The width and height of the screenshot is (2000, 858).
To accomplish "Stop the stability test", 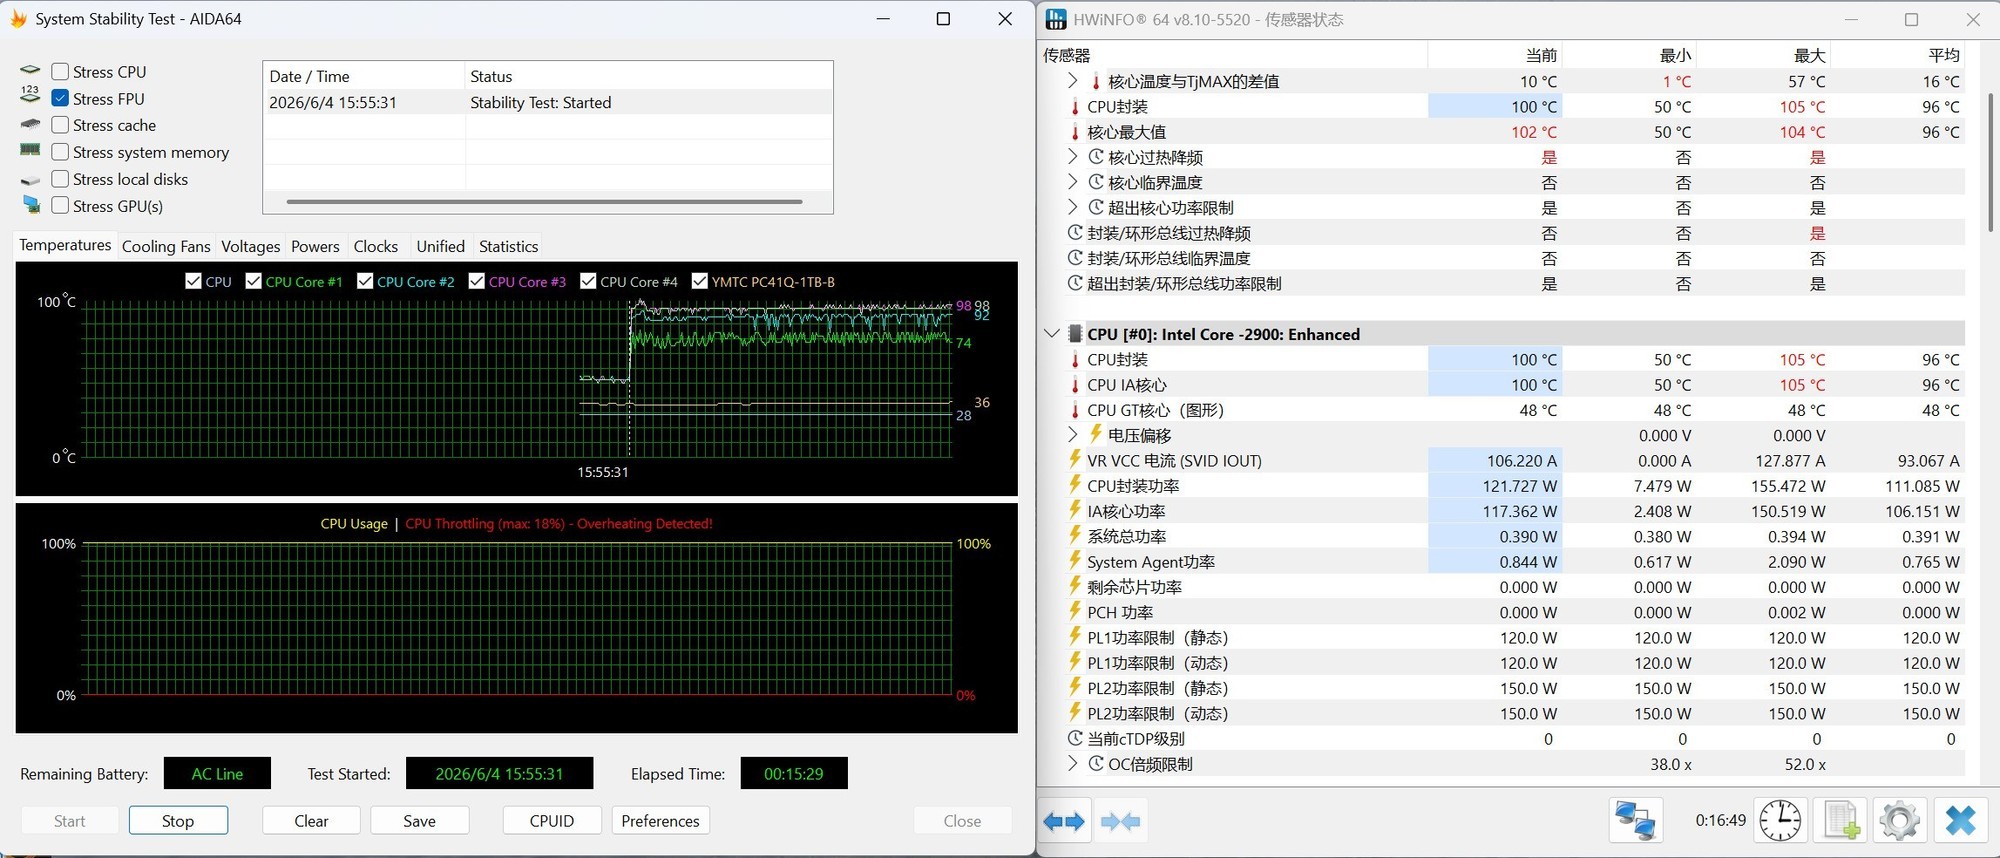I will point(178,821).
